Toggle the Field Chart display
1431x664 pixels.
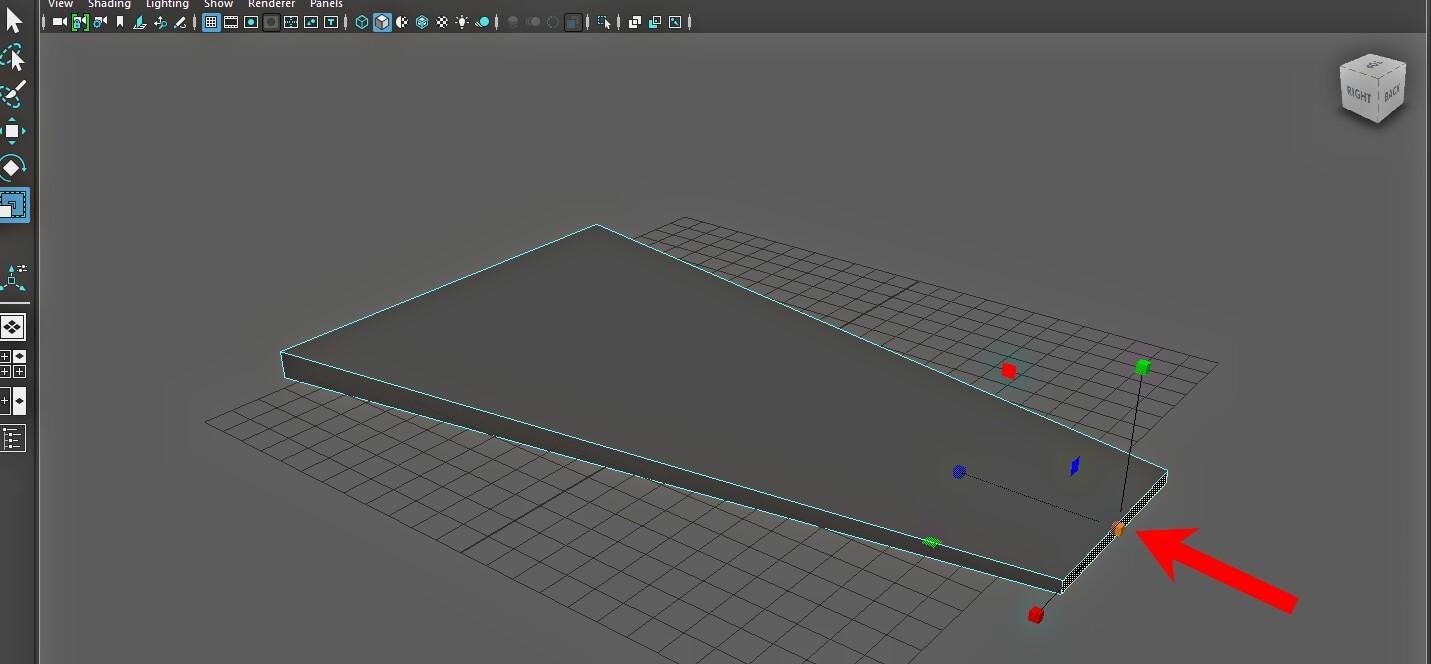pos(291,22)
